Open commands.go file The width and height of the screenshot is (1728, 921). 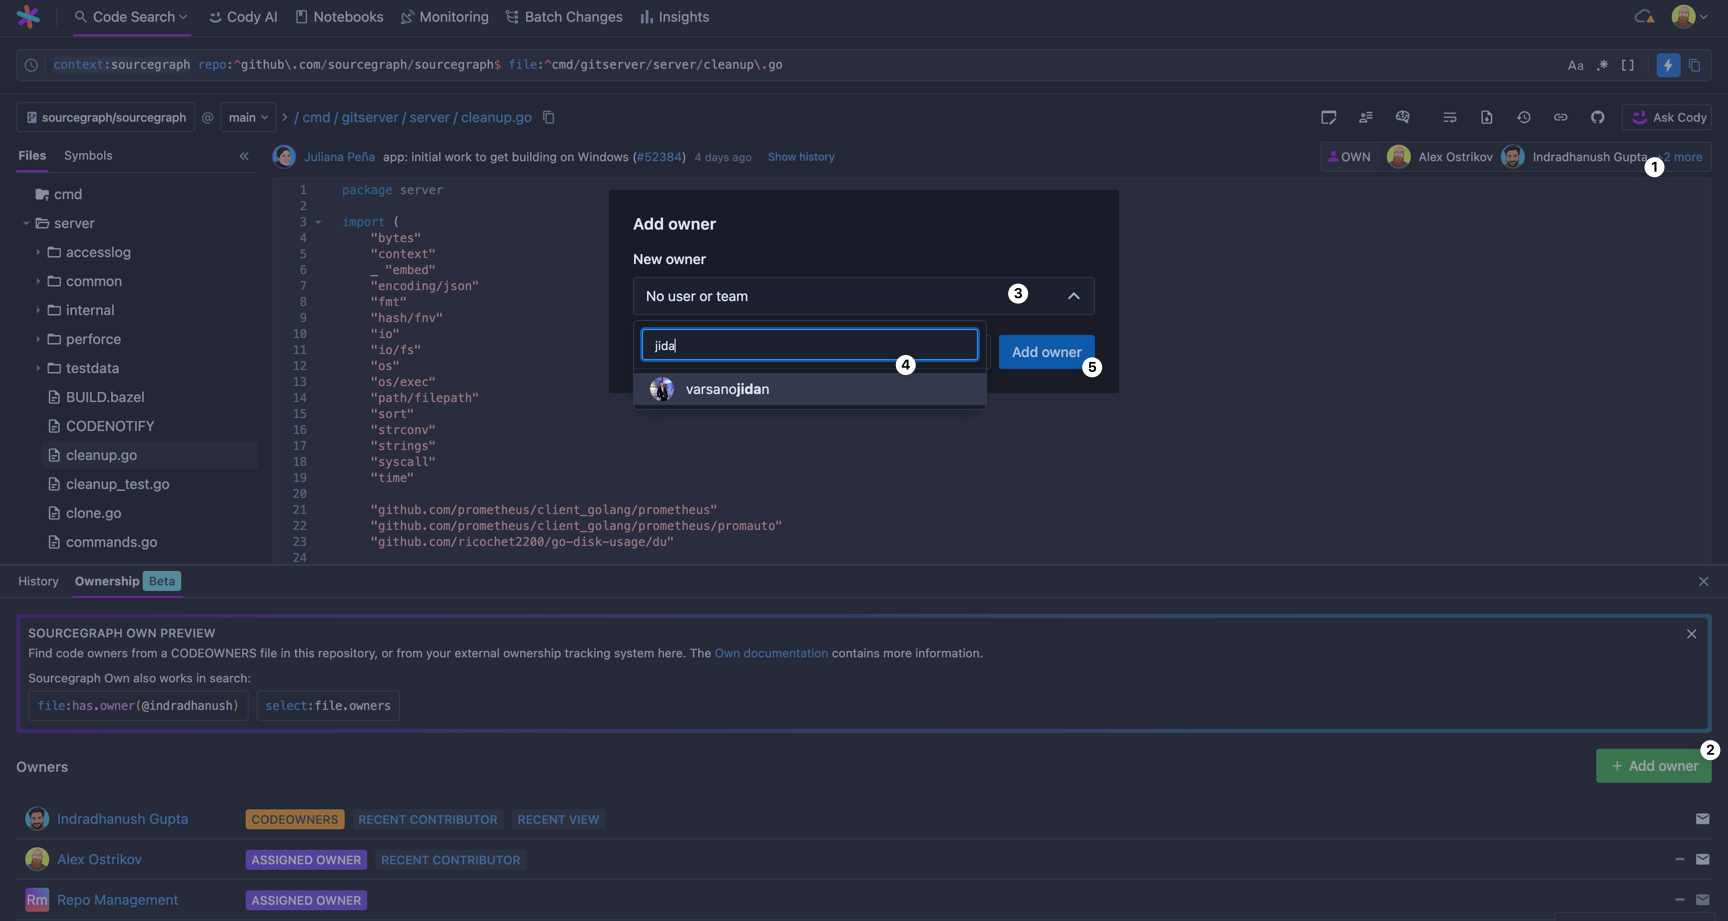click(111, 542)
